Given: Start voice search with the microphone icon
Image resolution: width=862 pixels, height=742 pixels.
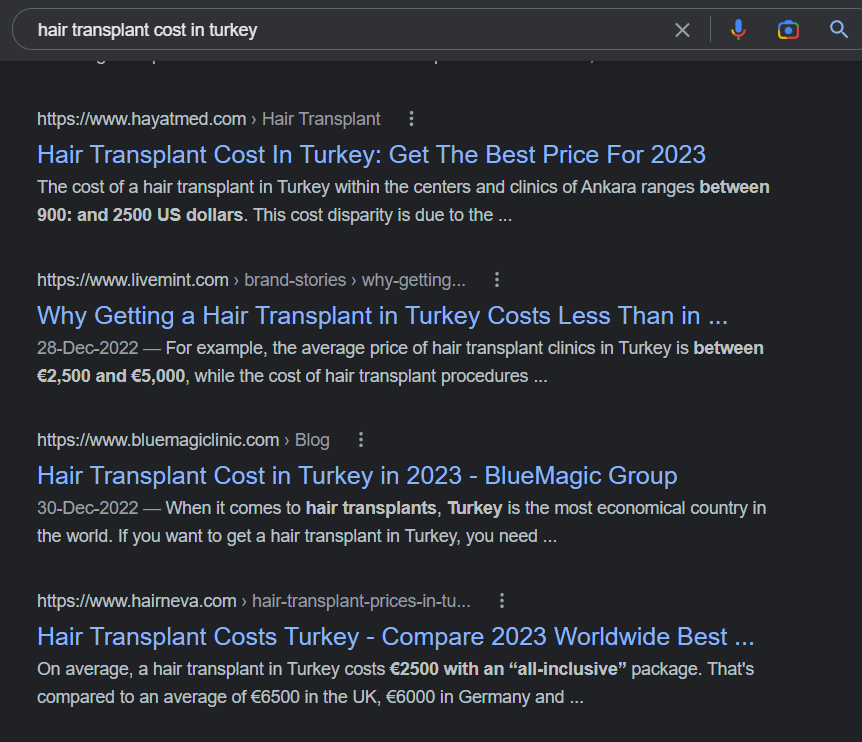Looking at the screenshot, I should 738,30.
